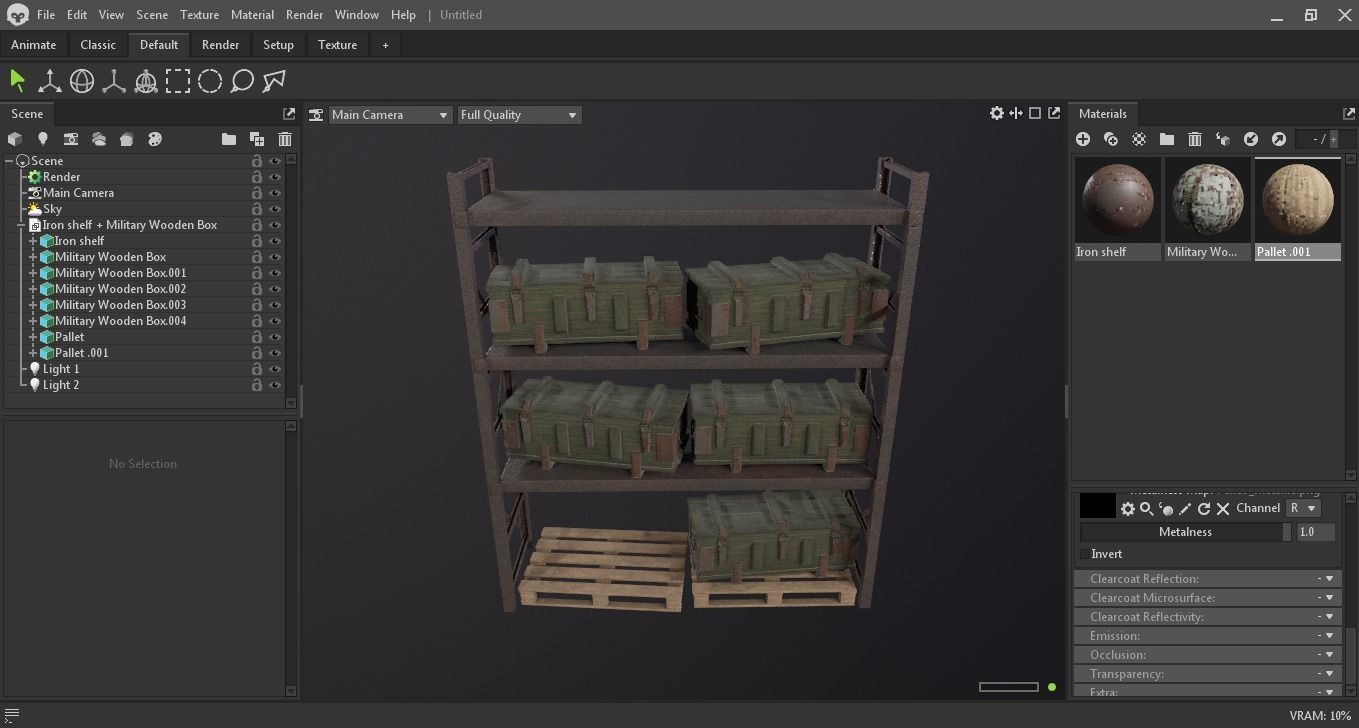Hide the Pallet object via eye icon
This screenshot has width=1359, height=728.
(275, 337)
